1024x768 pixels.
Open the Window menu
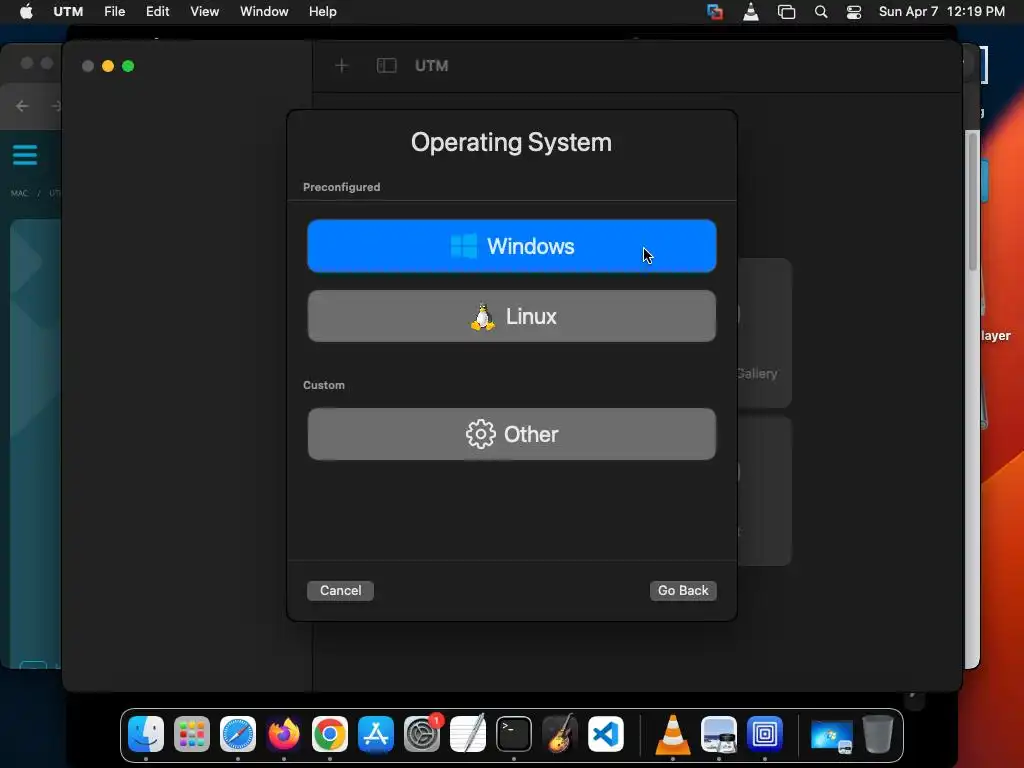pos(264,11)
